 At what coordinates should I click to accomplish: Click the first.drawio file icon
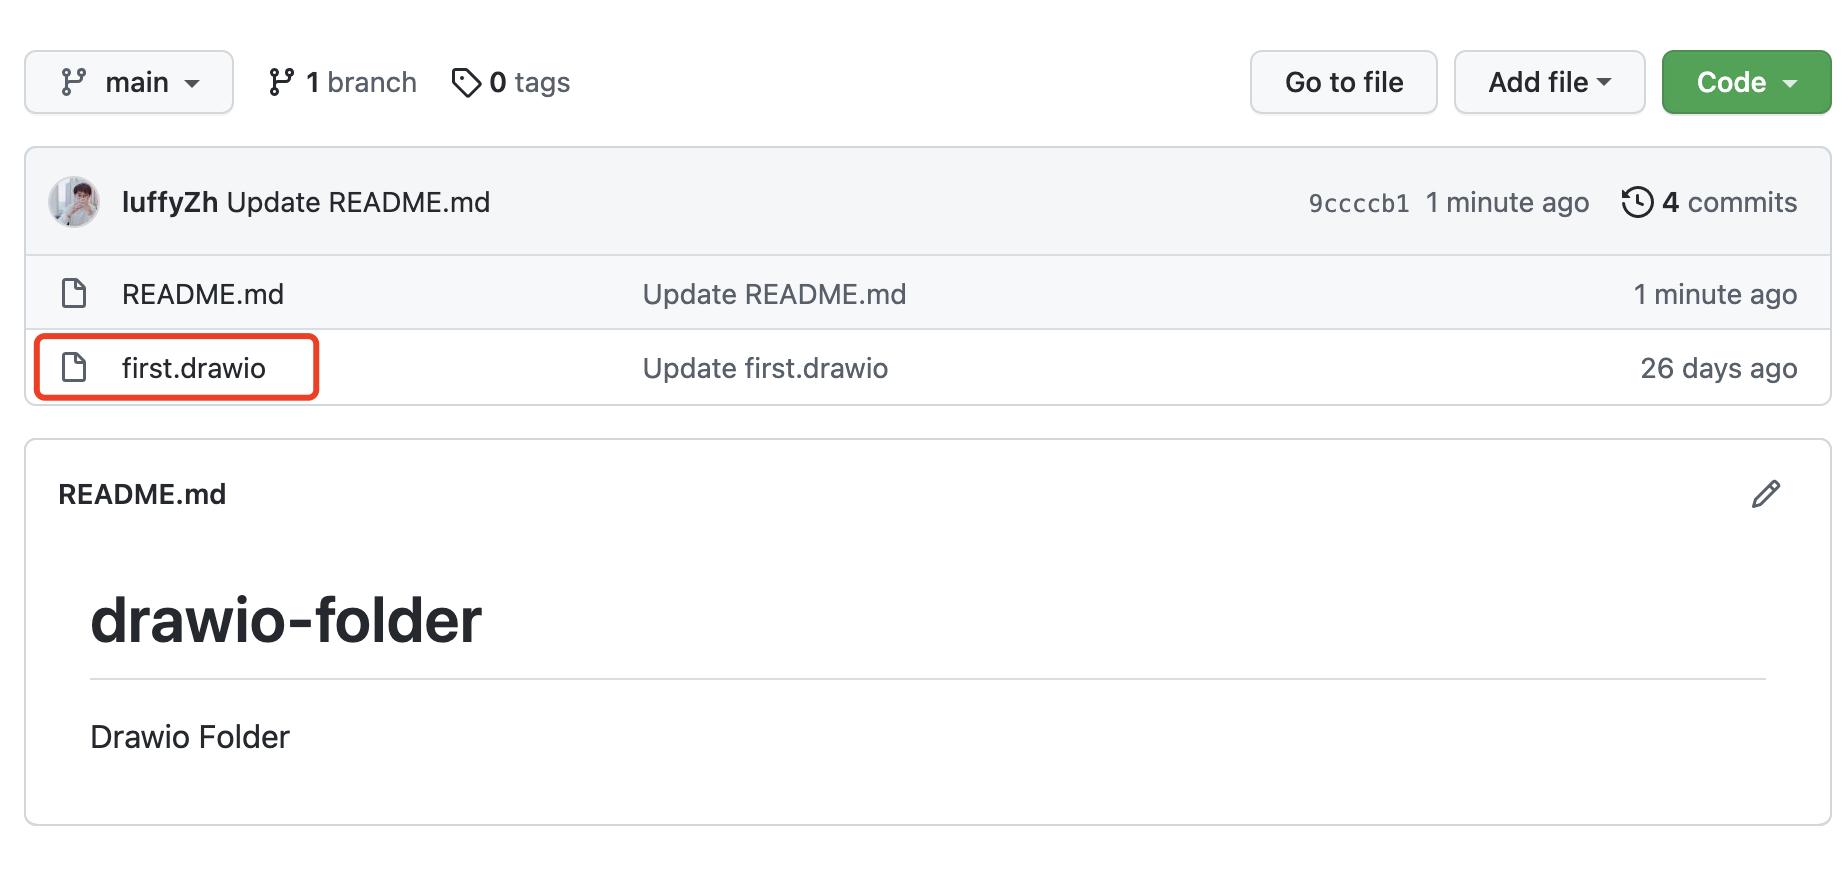(74, 368)
